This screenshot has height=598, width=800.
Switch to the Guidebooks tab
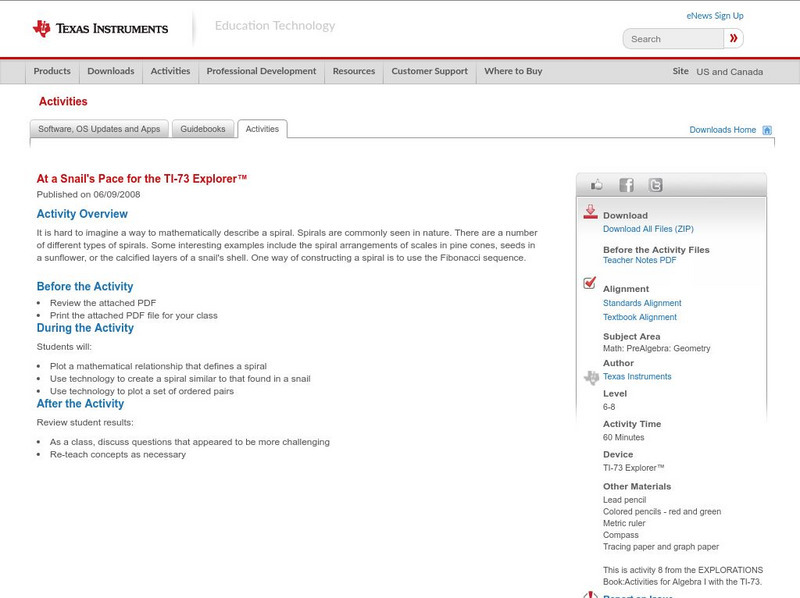pyautogui.click(x=203, y=129)
